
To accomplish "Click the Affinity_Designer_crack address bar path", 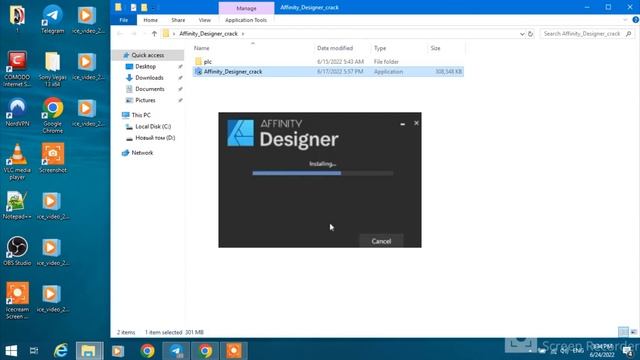I will [x=209, y=34].
